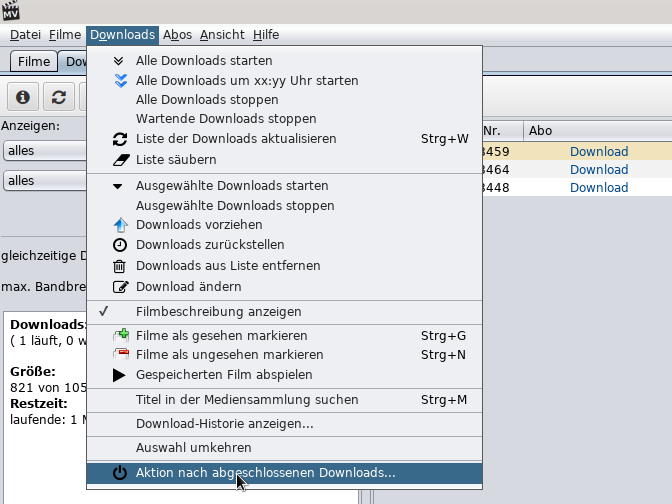Screen dimensions: 672x504
Task: Click the blue up-arrow icon Downloads vorziehen
Action: tap(120, 225)
